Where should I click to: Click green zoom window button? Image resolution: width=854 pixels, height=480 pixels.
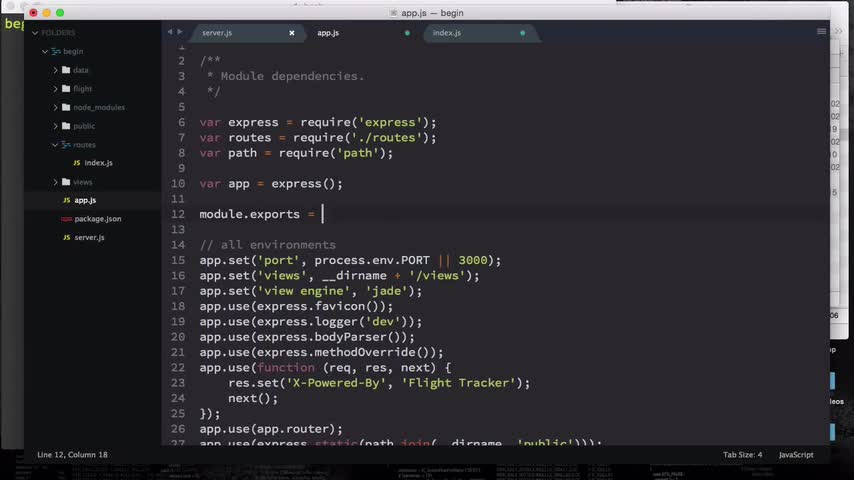click(60, 13)
